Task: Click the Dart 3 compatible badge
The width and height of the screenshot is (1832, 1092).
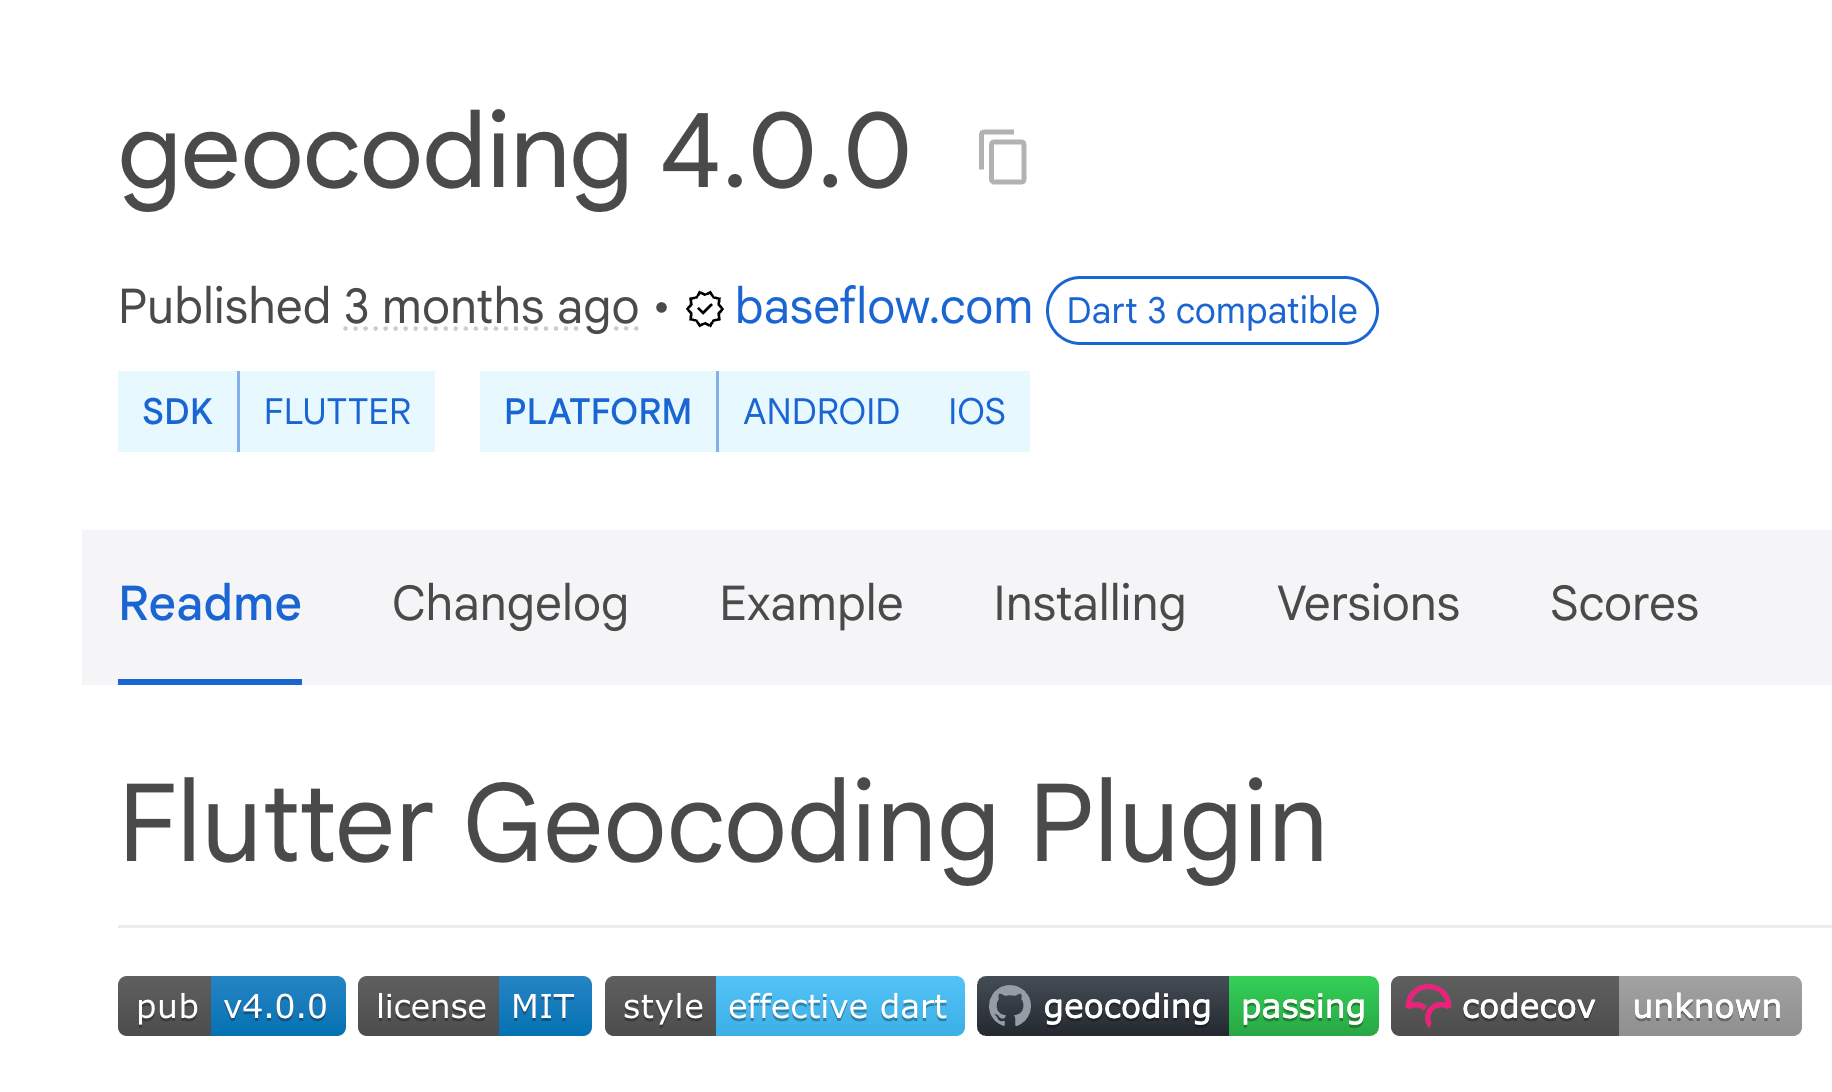Action: point(1212,311)
